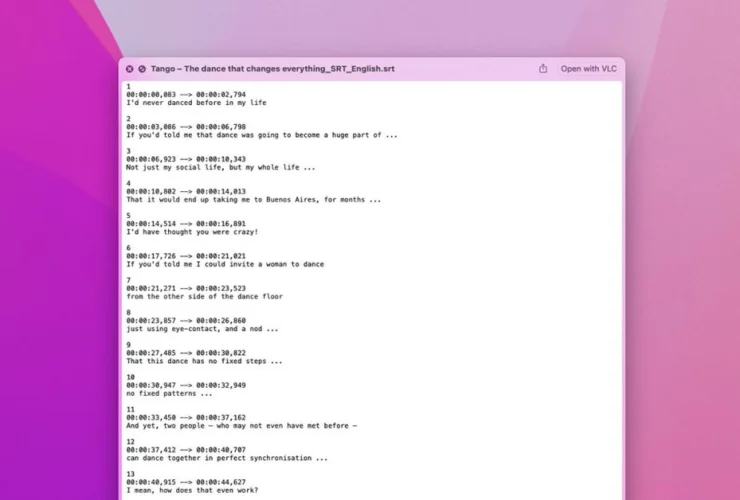This screenshot has height=500, width=740.
Task: Click the line mentioning Buenos Aires
Action: click(253, 200)
